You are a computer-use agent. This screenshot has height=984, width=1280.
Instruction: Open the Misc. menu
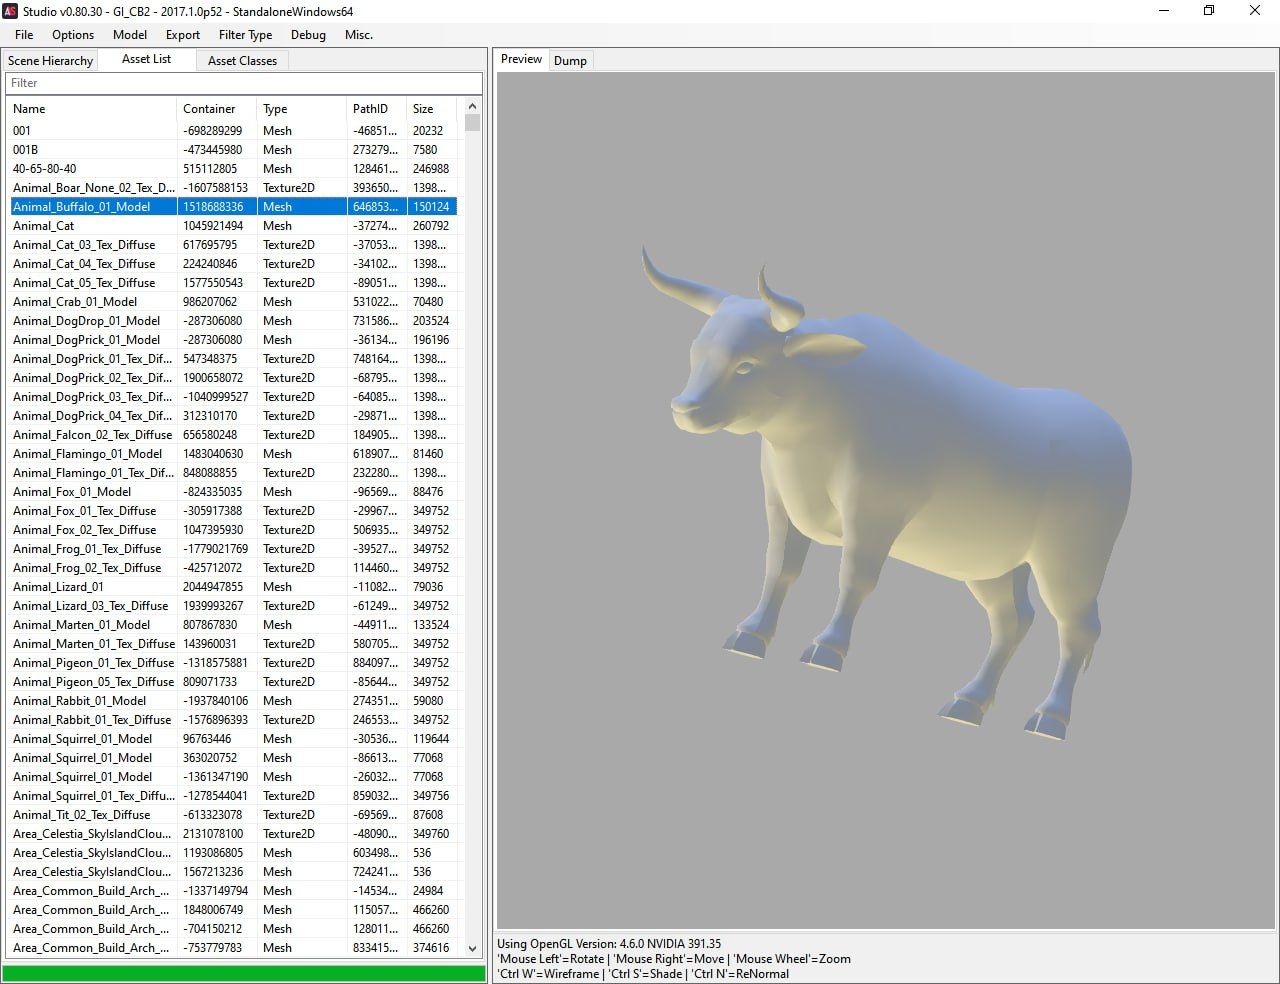[x=359, y=35]
